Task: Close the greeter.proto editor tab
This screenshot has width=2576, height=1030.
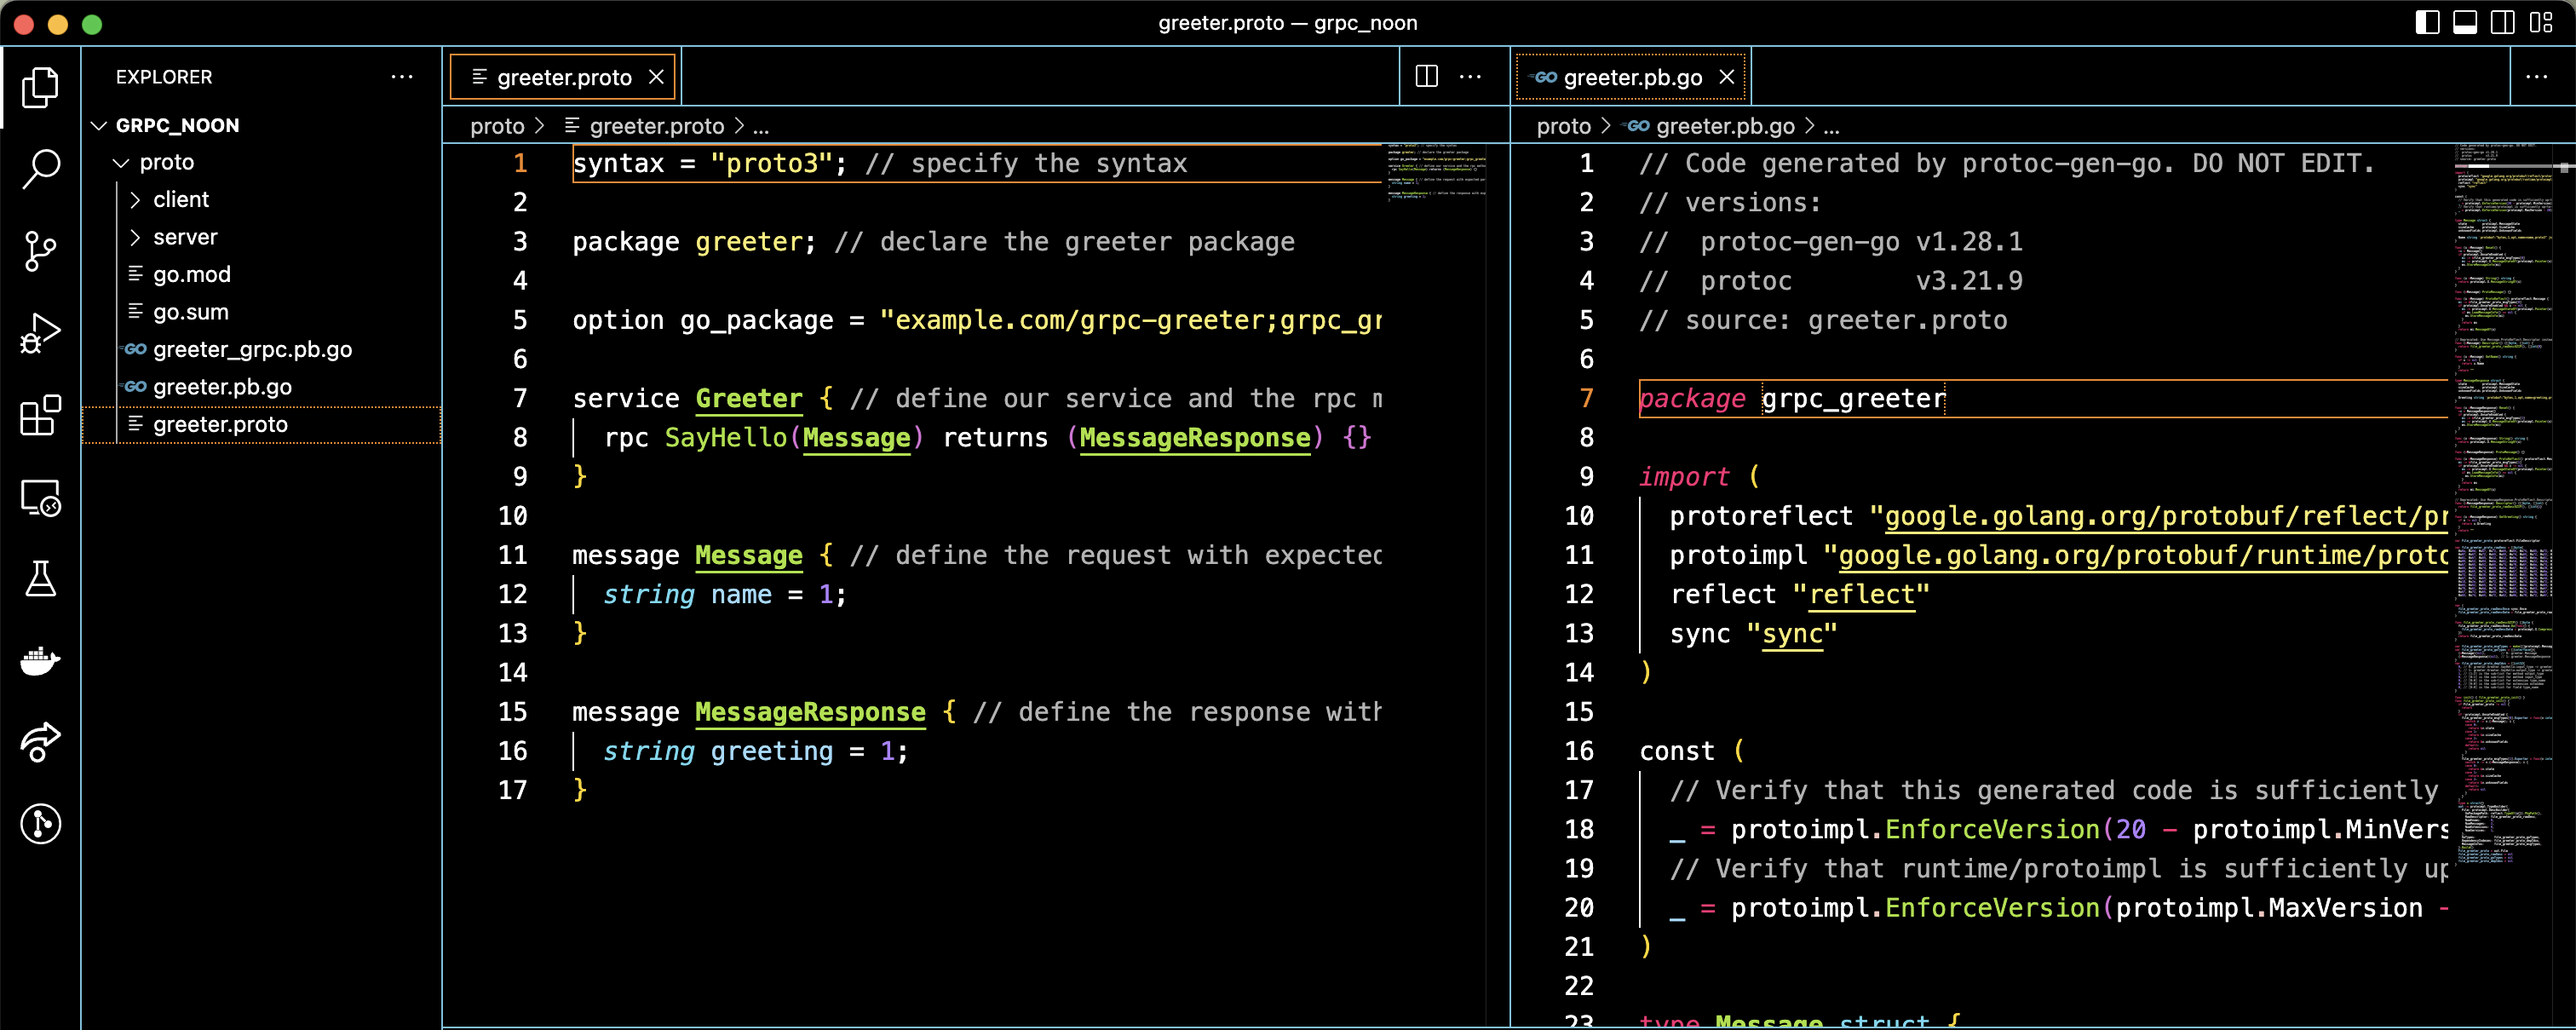Action: pyautogui.click(x=656, y=77)
